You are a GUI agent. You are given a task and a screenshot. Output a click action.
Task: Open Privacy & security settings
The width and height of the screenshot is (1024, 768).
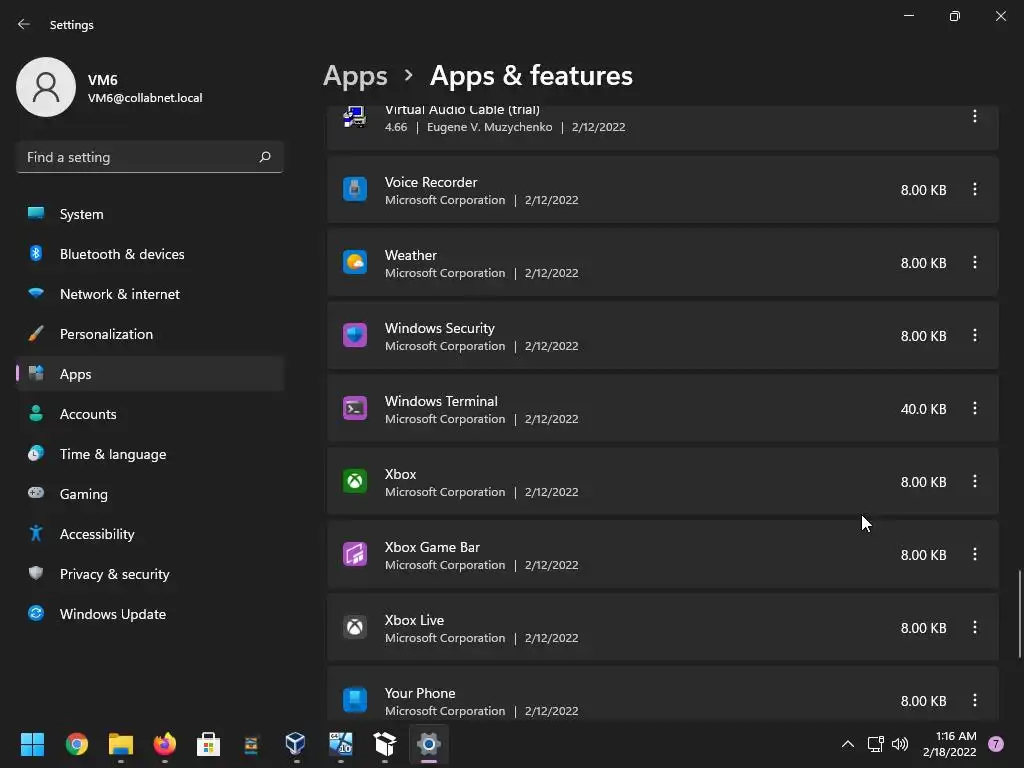pyautogui.click(x=150, y=574)
